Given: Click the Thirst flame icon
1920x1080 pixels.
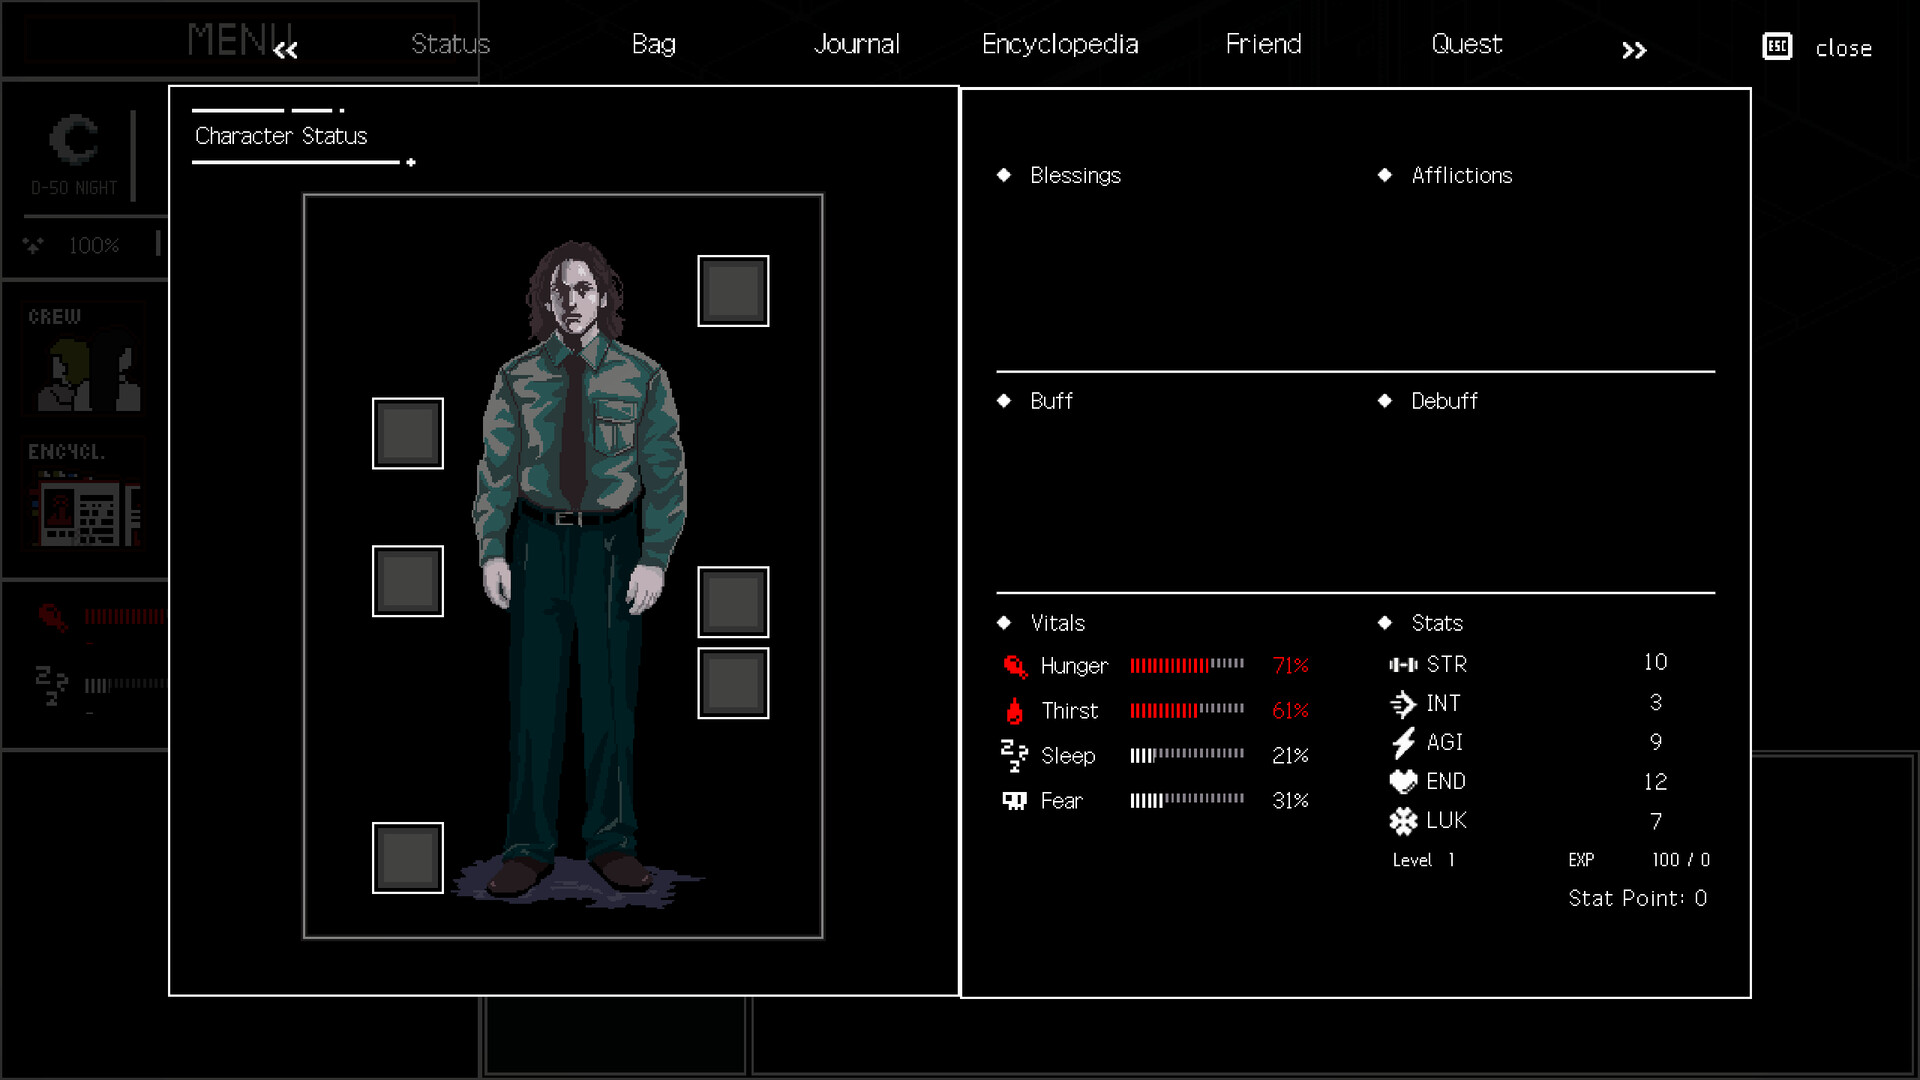Looking at the screenshot, I should pyautogui.click(x=1016, y=711).
